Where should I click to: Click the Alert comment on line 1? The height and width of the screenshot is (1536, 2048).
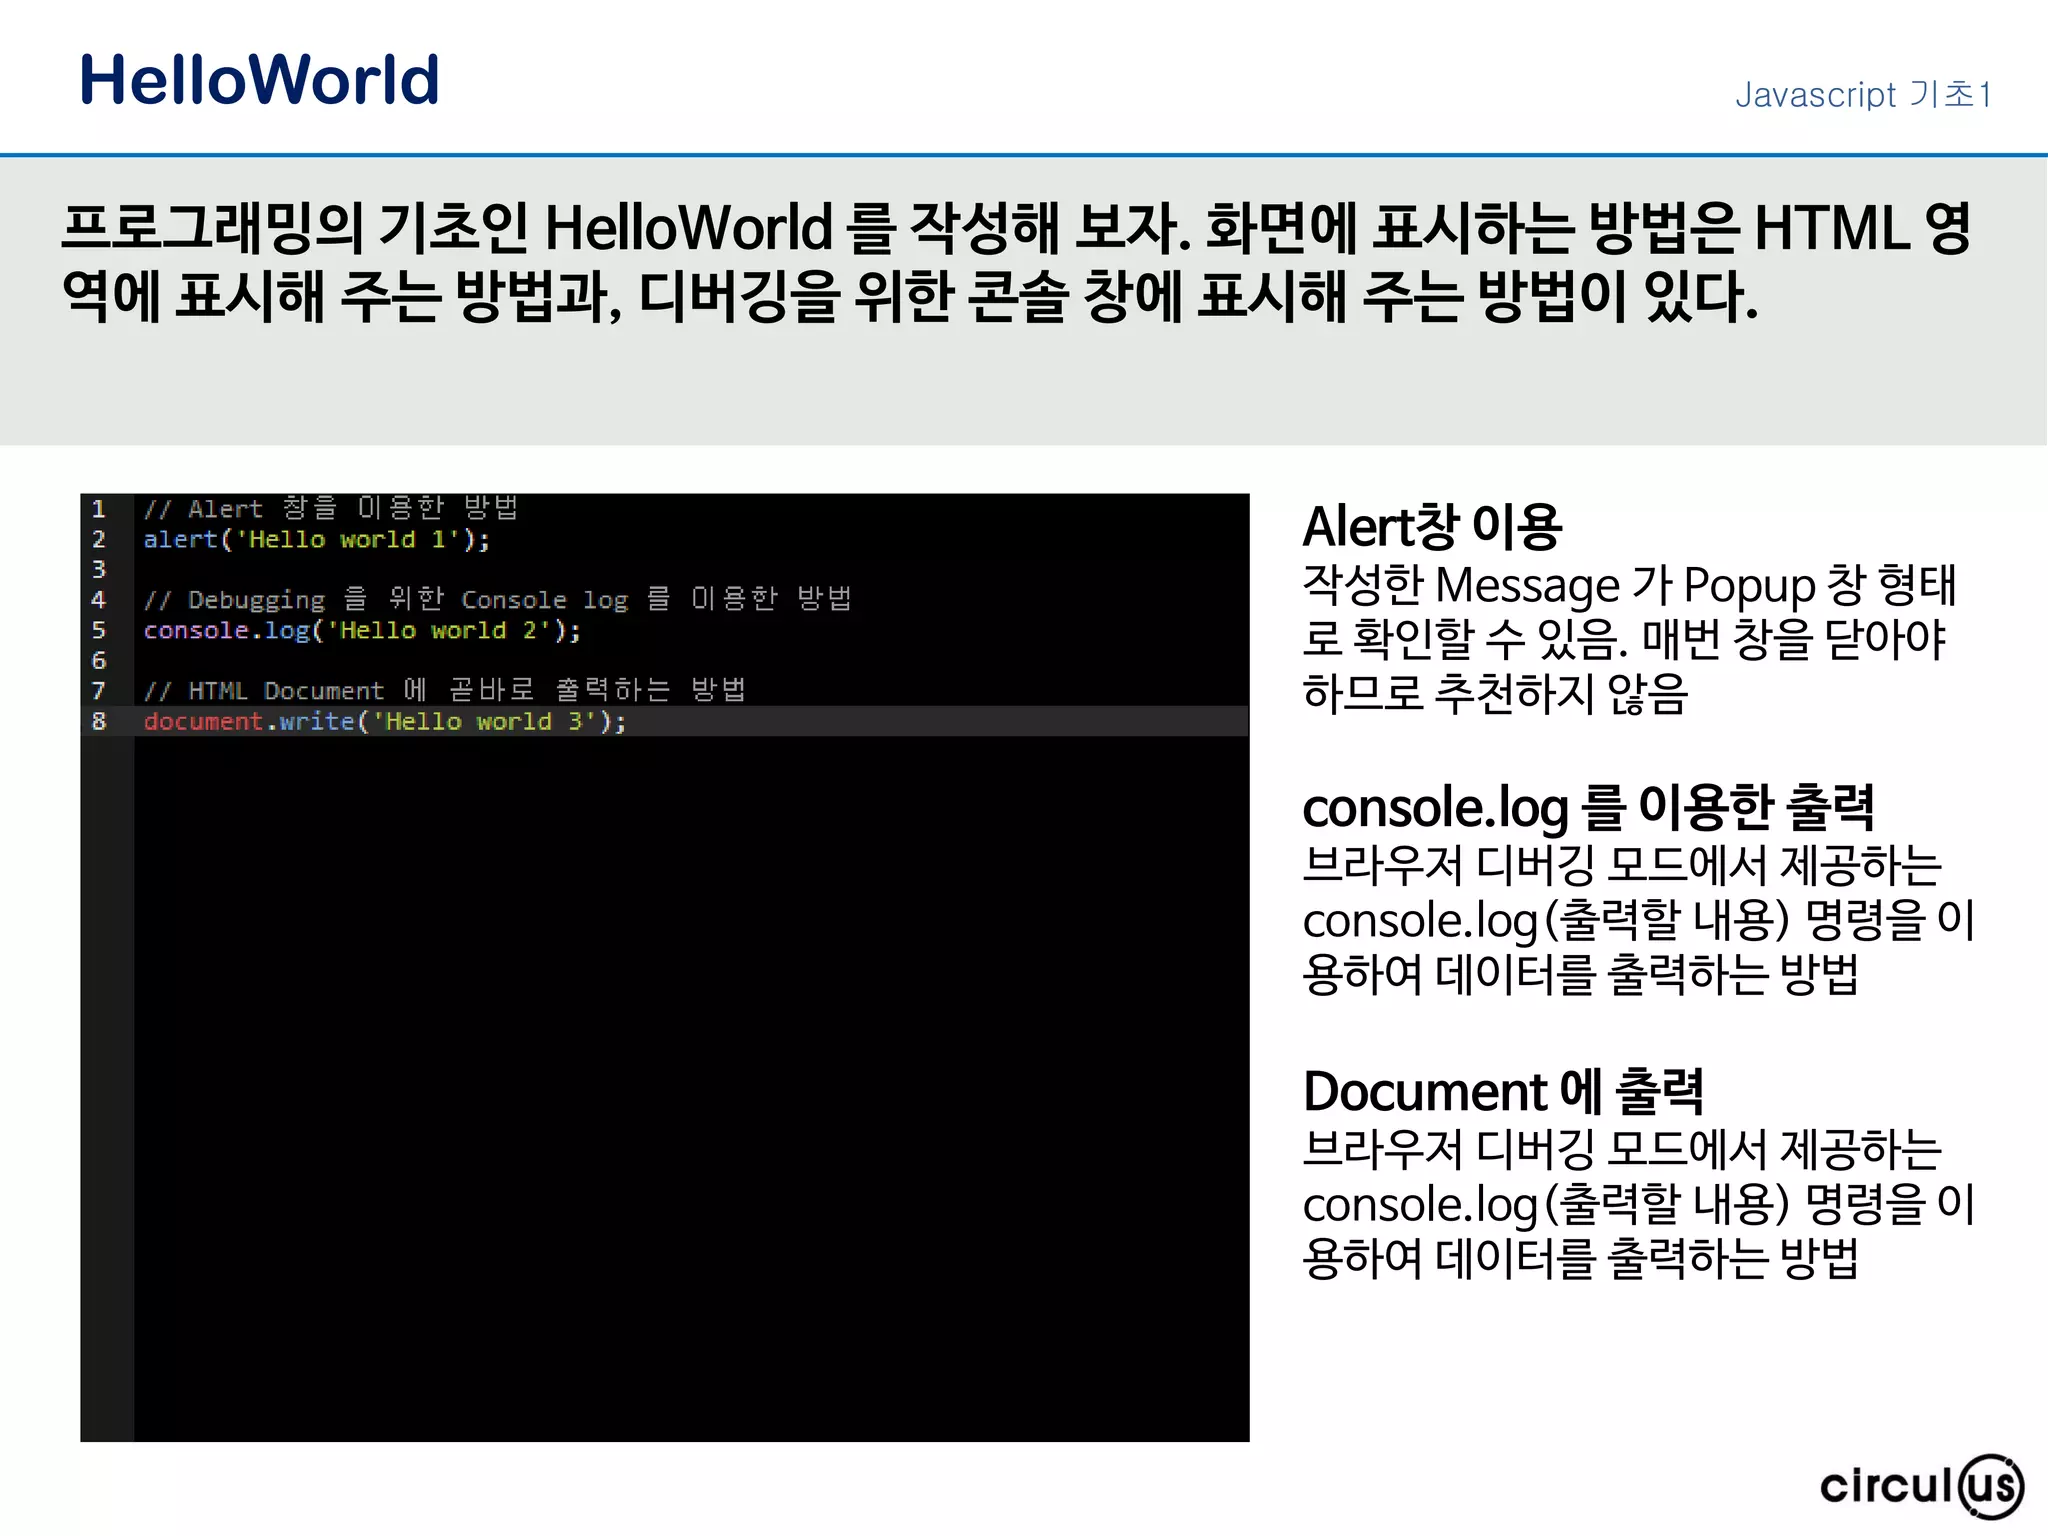(x=330, y=509)
